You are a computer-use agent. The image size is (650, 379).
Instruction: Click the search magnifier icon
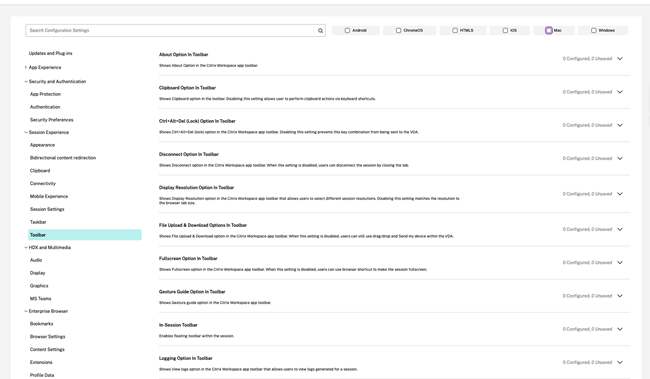point(320,31)
